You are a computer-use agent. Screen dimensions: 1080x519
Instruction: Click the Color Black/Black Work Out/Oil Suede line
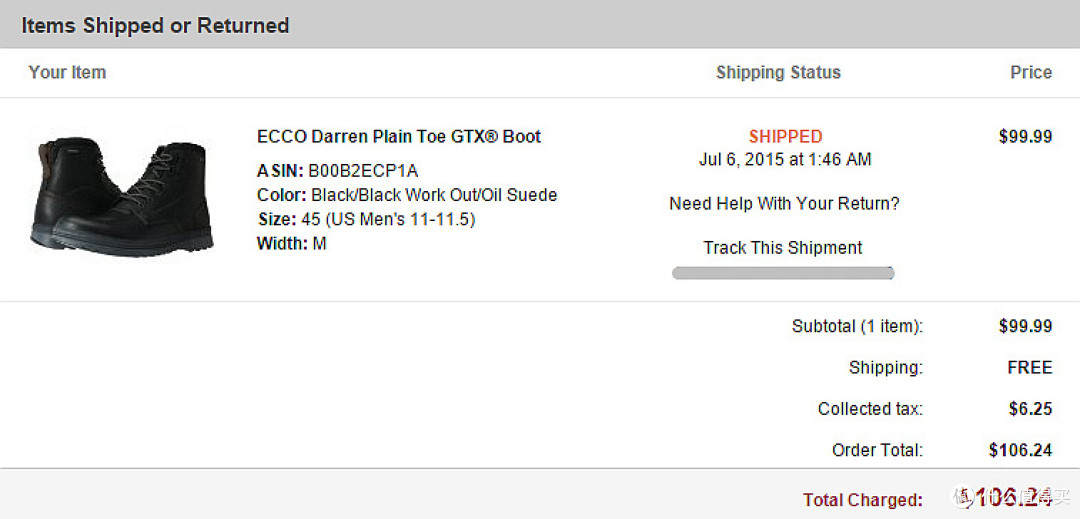pyautogui.click(x=407, y=195)
